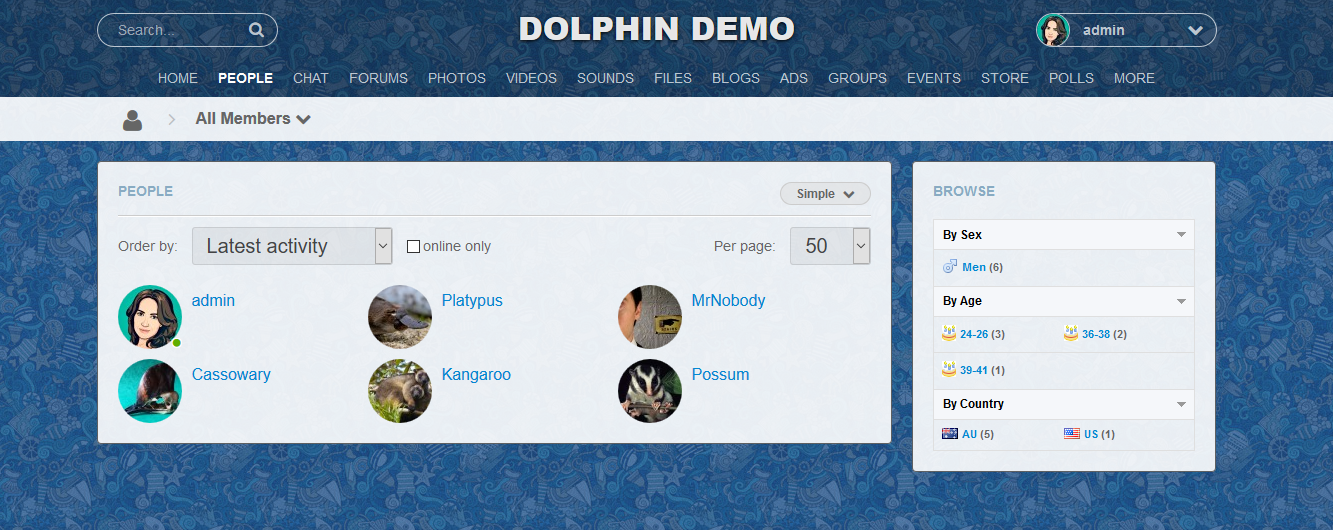Open the admin profile picture in list

click(150, 317)
